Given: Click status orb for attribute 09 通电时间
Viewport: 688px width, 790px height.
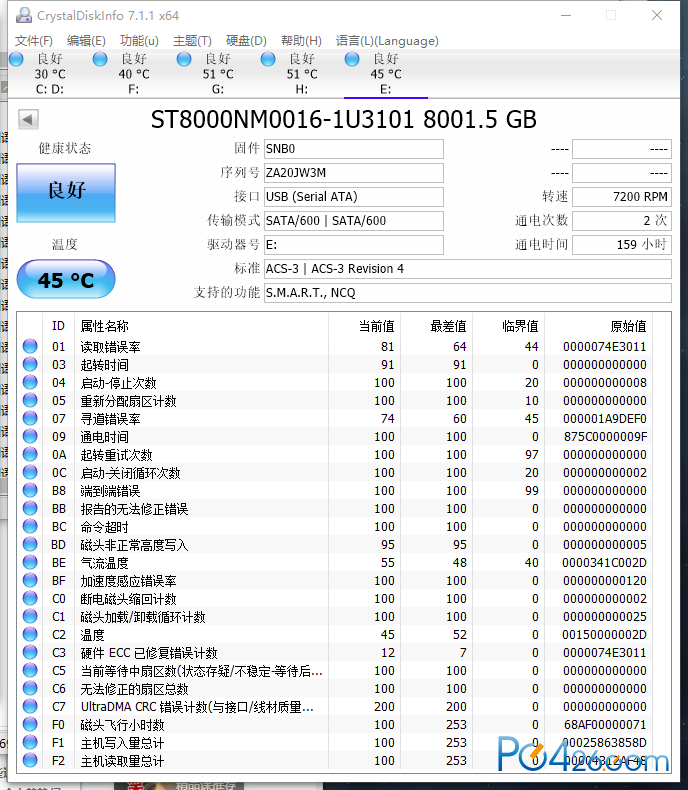Looking at the screenshot, I should click(x=30, y=436).
